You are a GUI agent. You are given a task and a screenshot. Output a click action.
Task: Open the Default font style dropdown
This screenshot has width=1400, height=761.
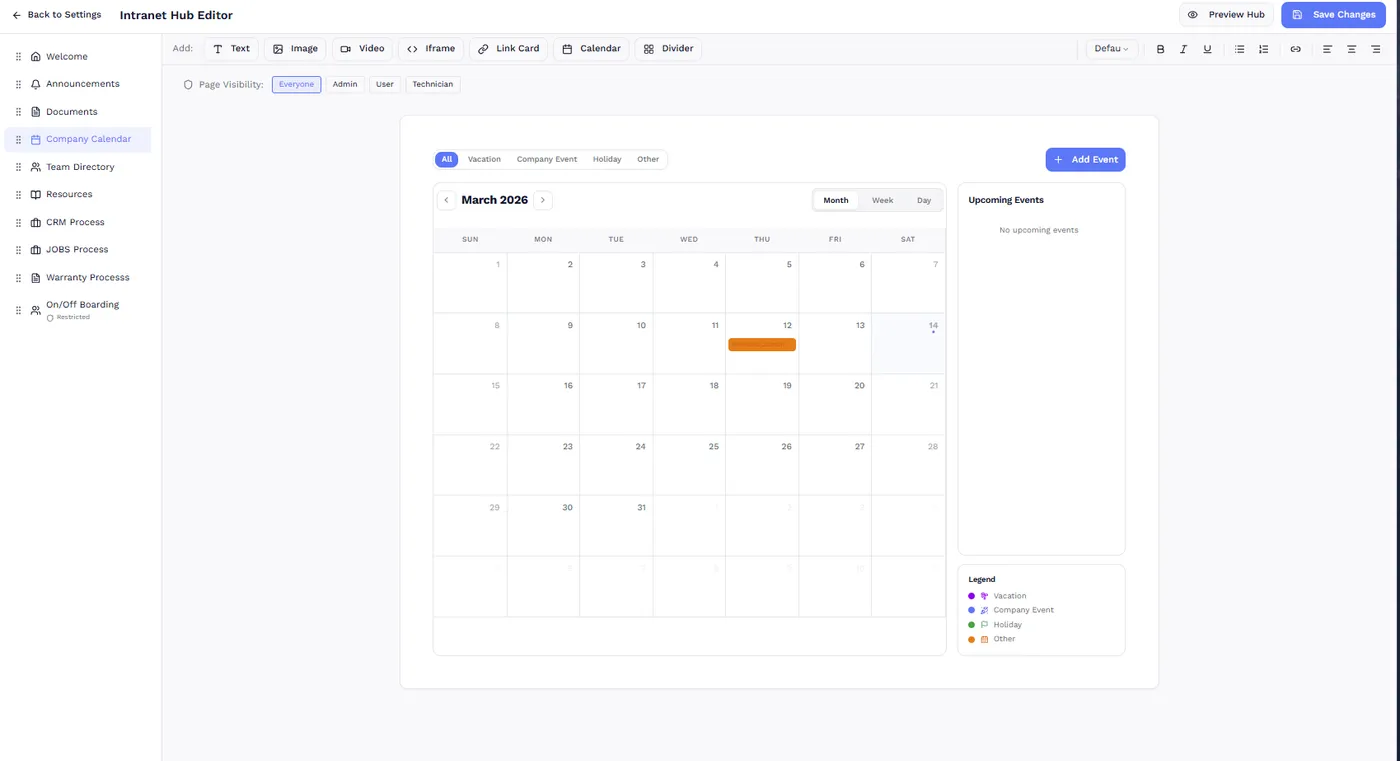coord(1112,49)
